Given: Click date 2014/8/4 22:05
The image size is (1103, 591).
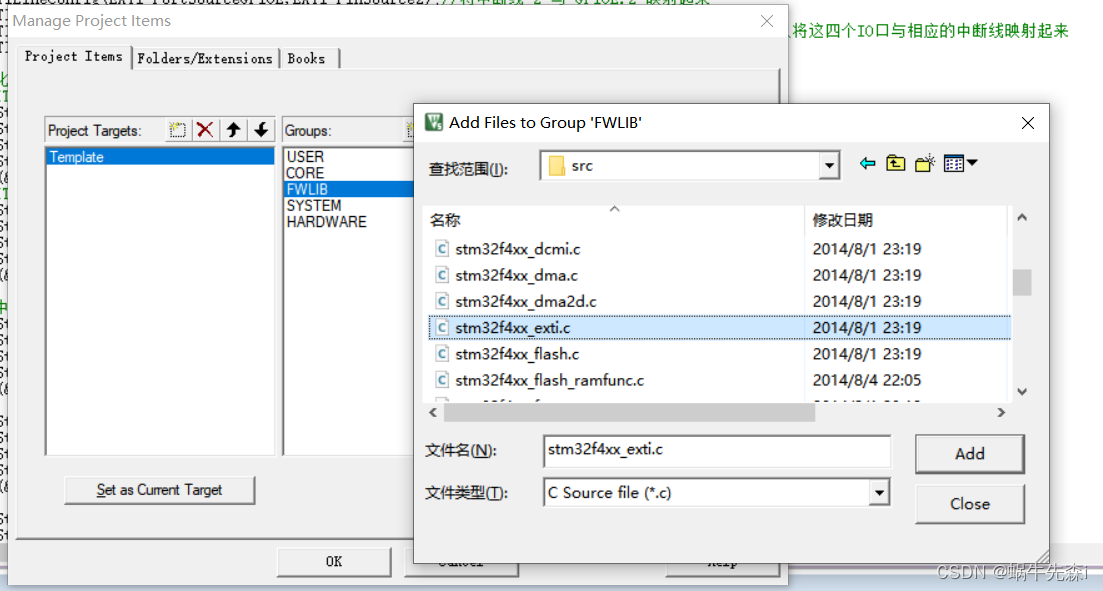Looking at the screenshot, I should [x=867, y=381].
